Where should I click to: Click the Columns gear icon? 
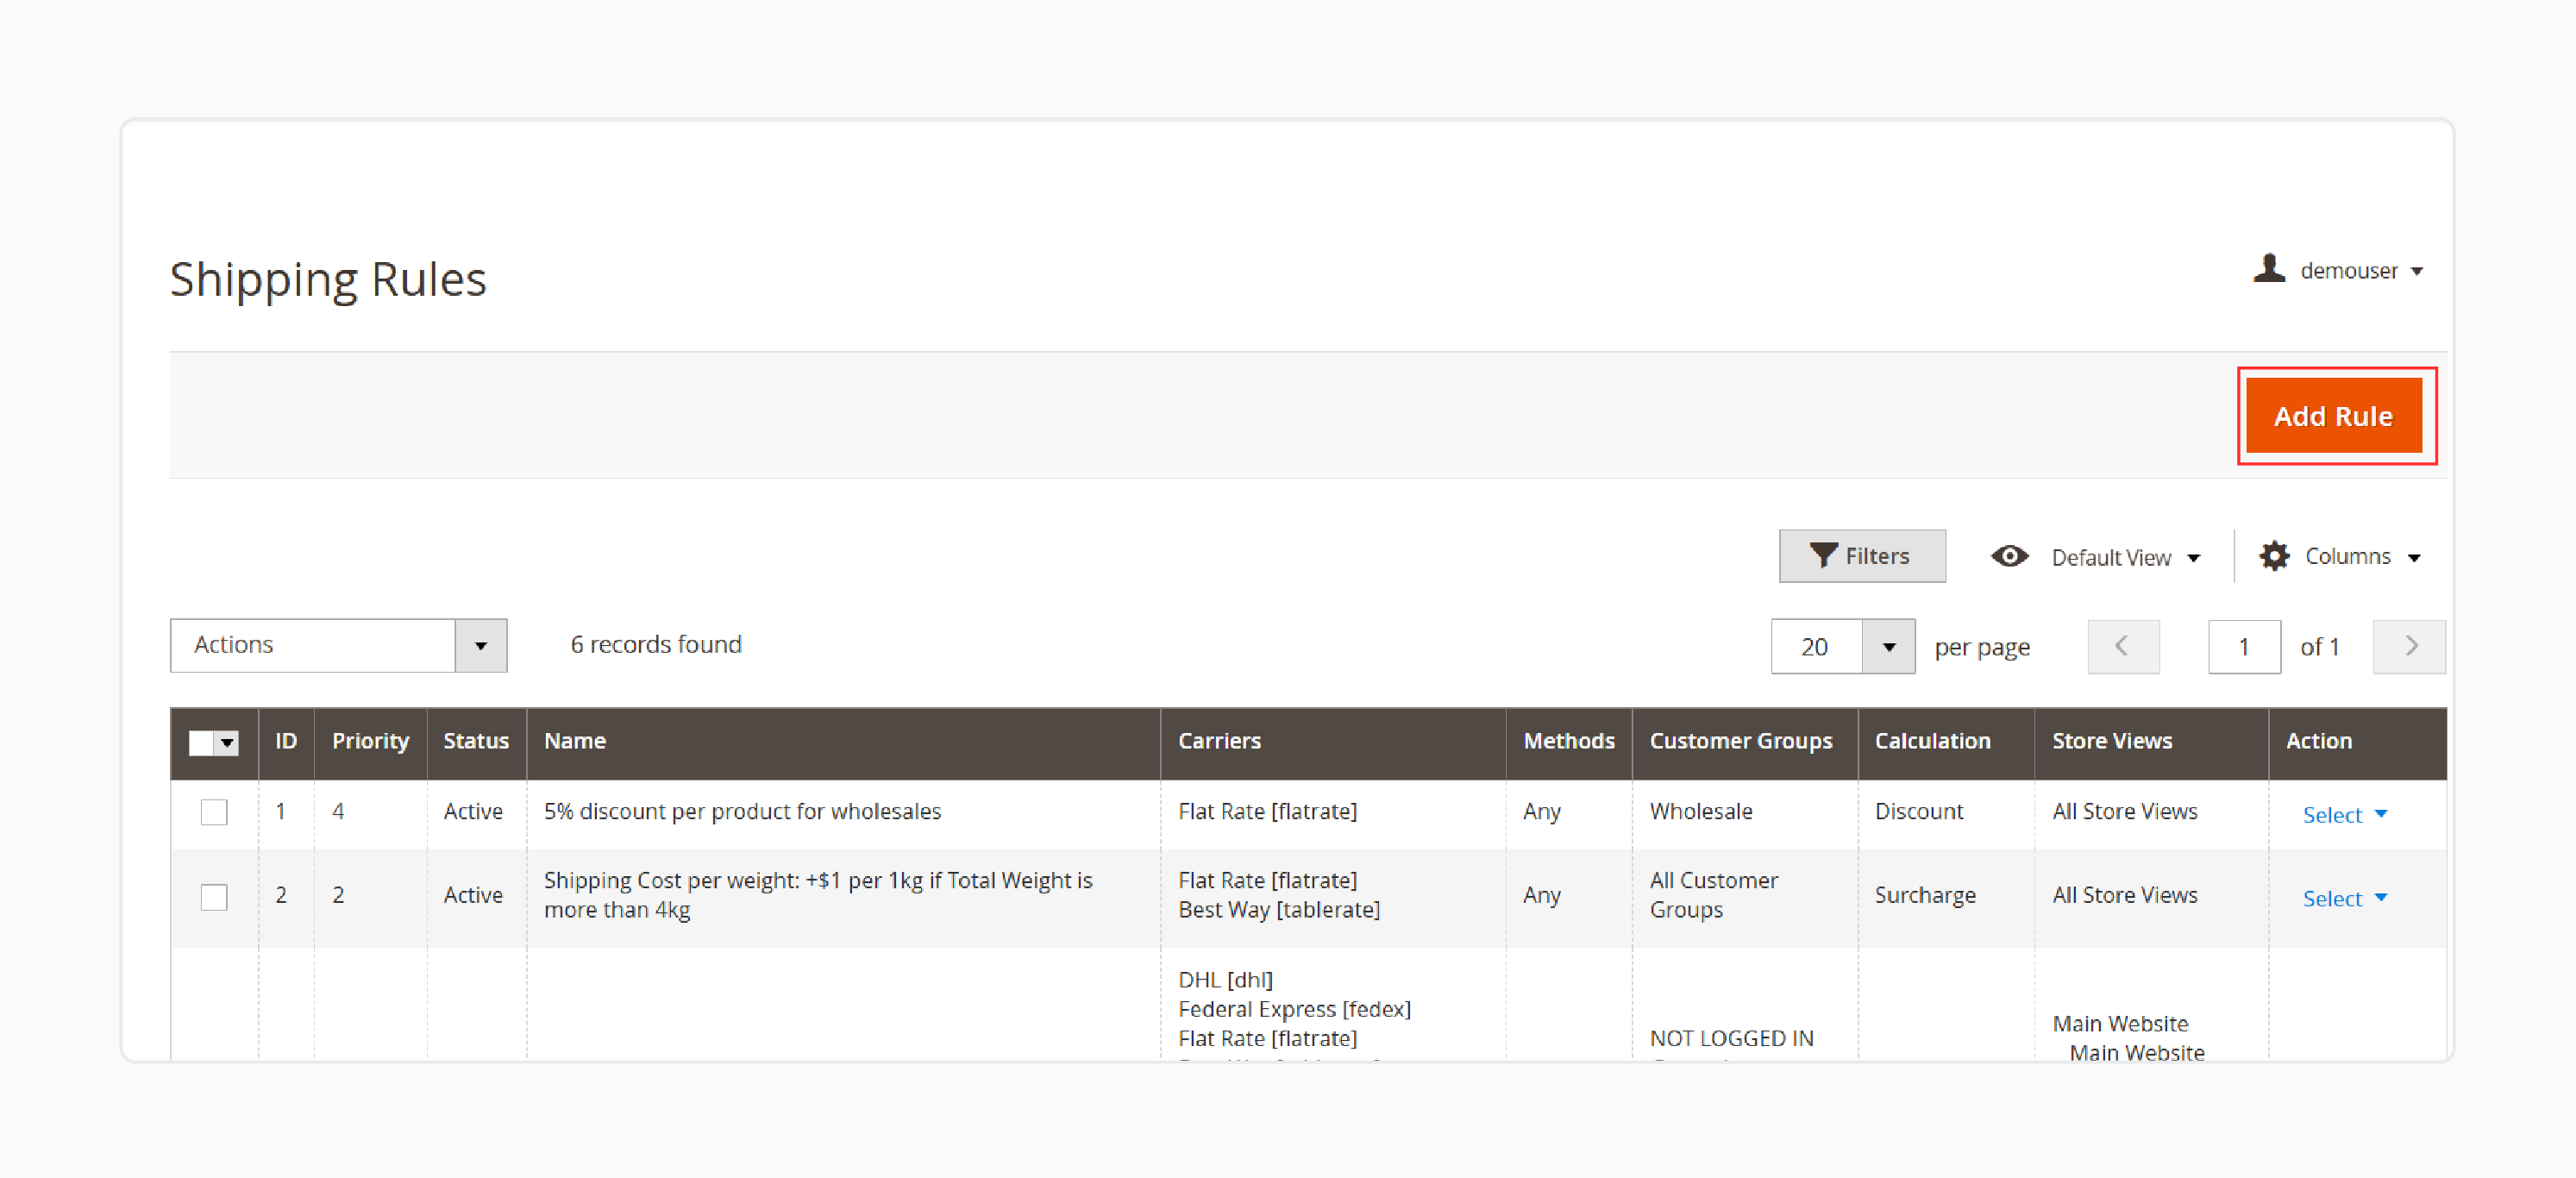(2274, 556)
